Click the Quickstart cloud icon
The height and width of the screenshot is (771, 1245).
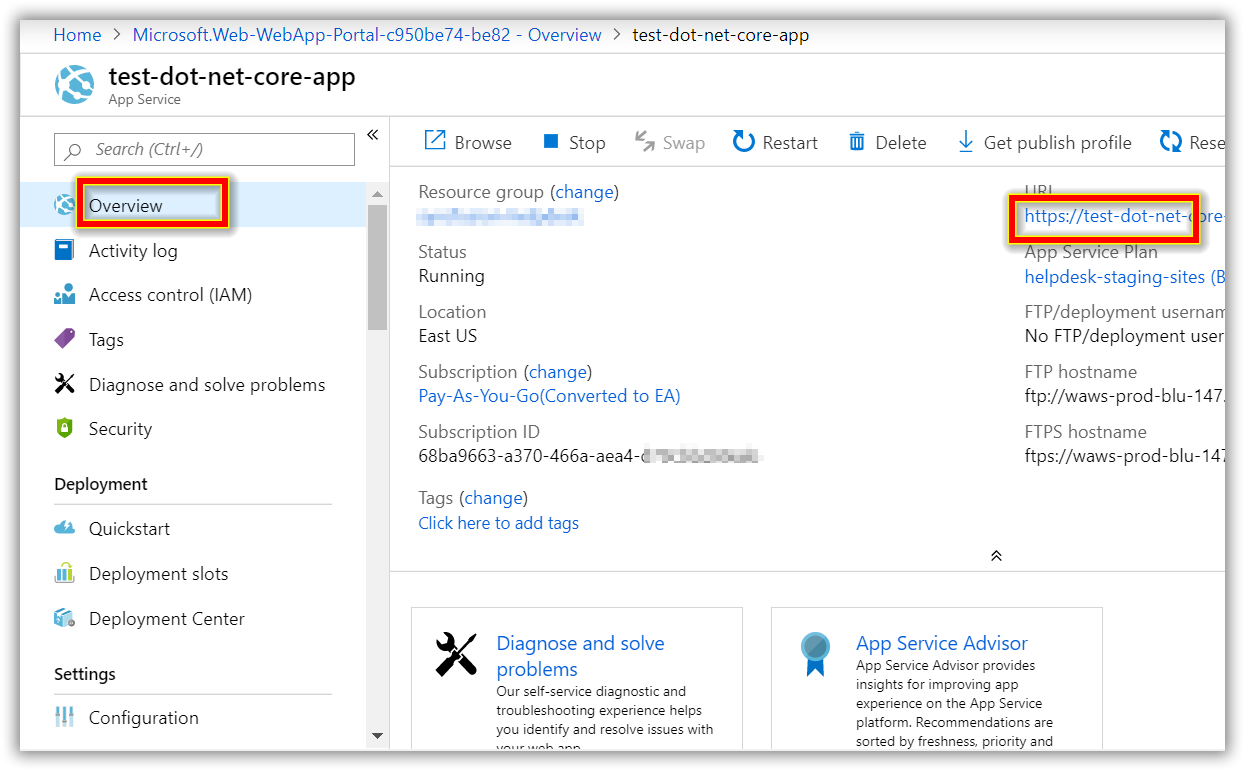[64, 528]
